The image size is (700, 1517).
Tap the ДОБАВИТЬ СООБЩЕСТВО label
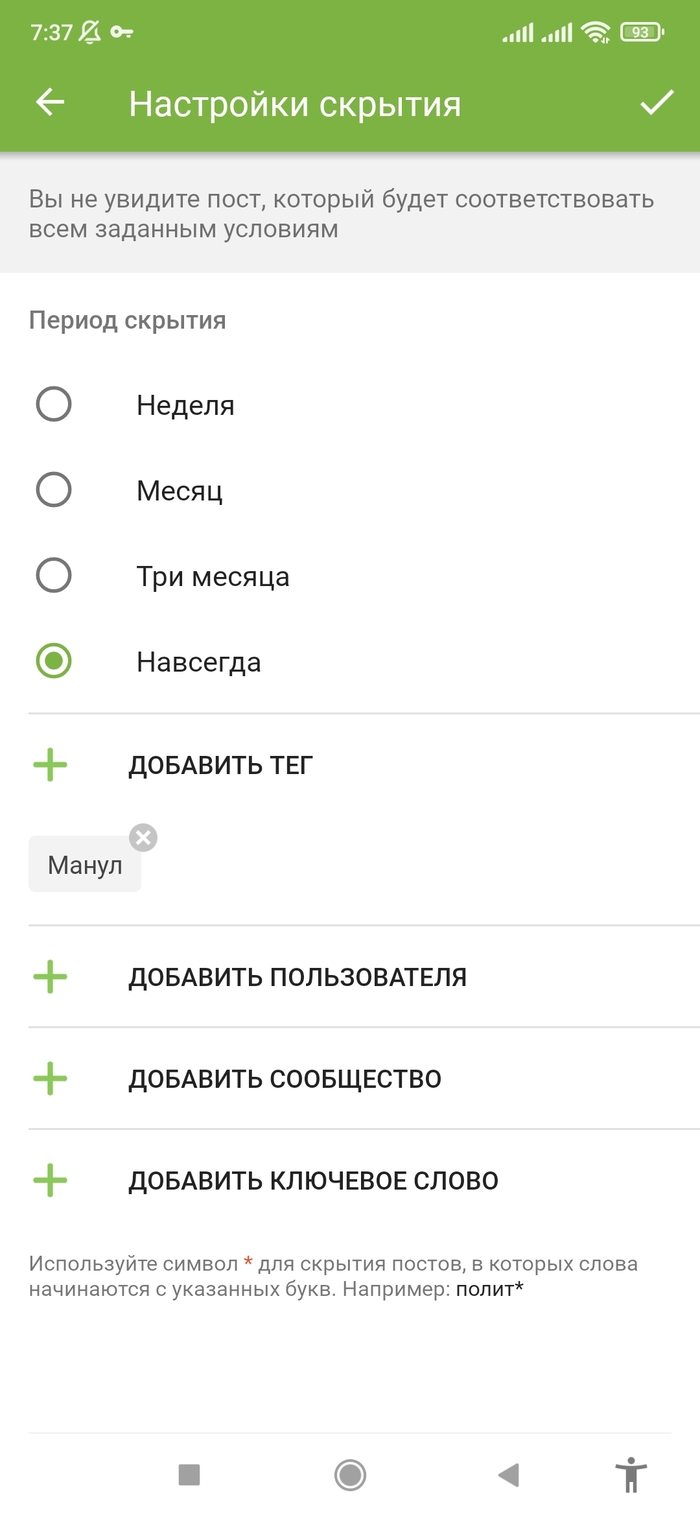[x=285, y=1079]
